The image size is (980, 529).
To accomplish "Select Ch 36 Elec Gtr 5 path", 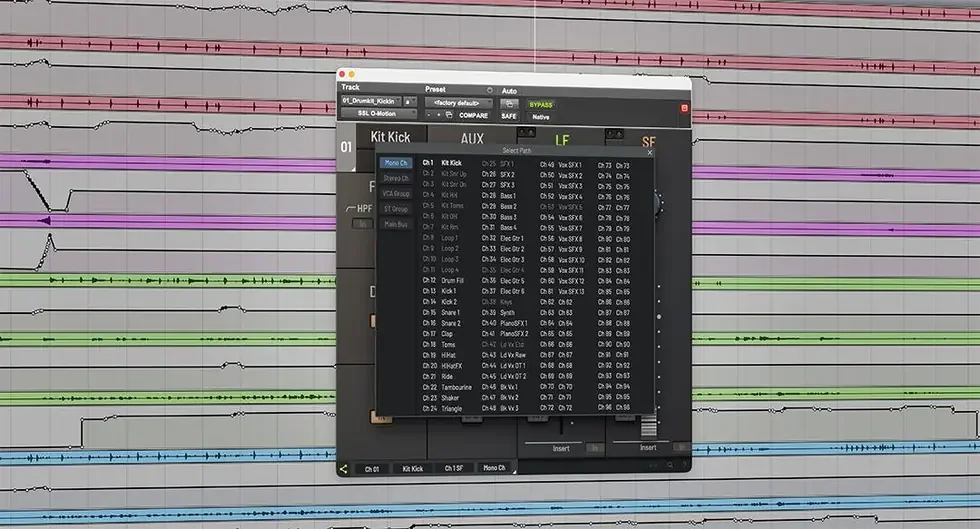I will tap(503, 281).
